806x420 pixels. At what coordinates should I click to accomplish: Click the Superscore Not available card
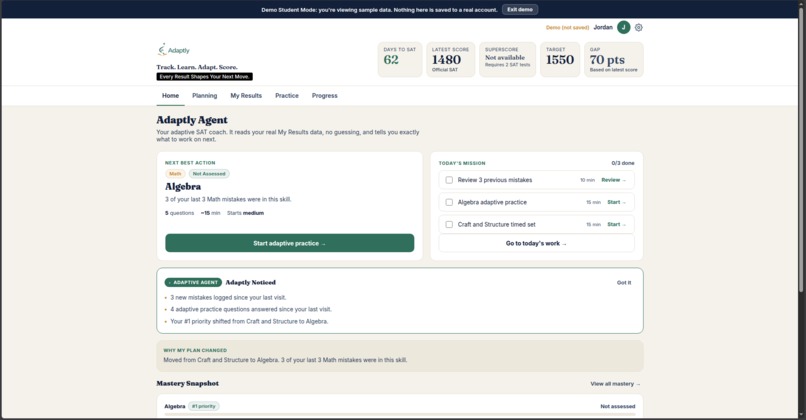(x=507, y=60)
